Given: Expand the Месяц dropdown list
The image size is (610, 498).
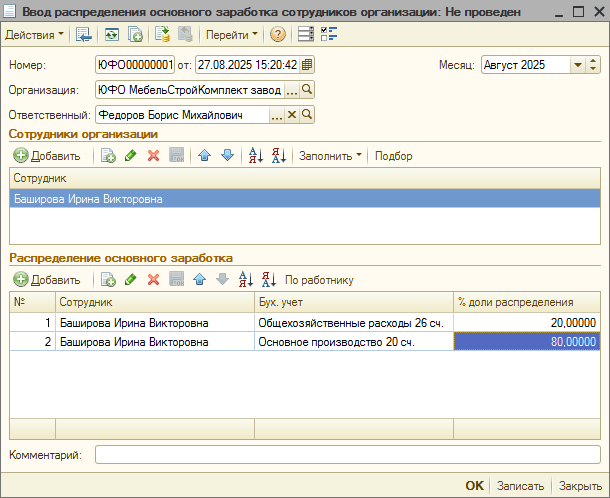Looking at the screenshot, I should pyautogui.click(x=578, y=65).
